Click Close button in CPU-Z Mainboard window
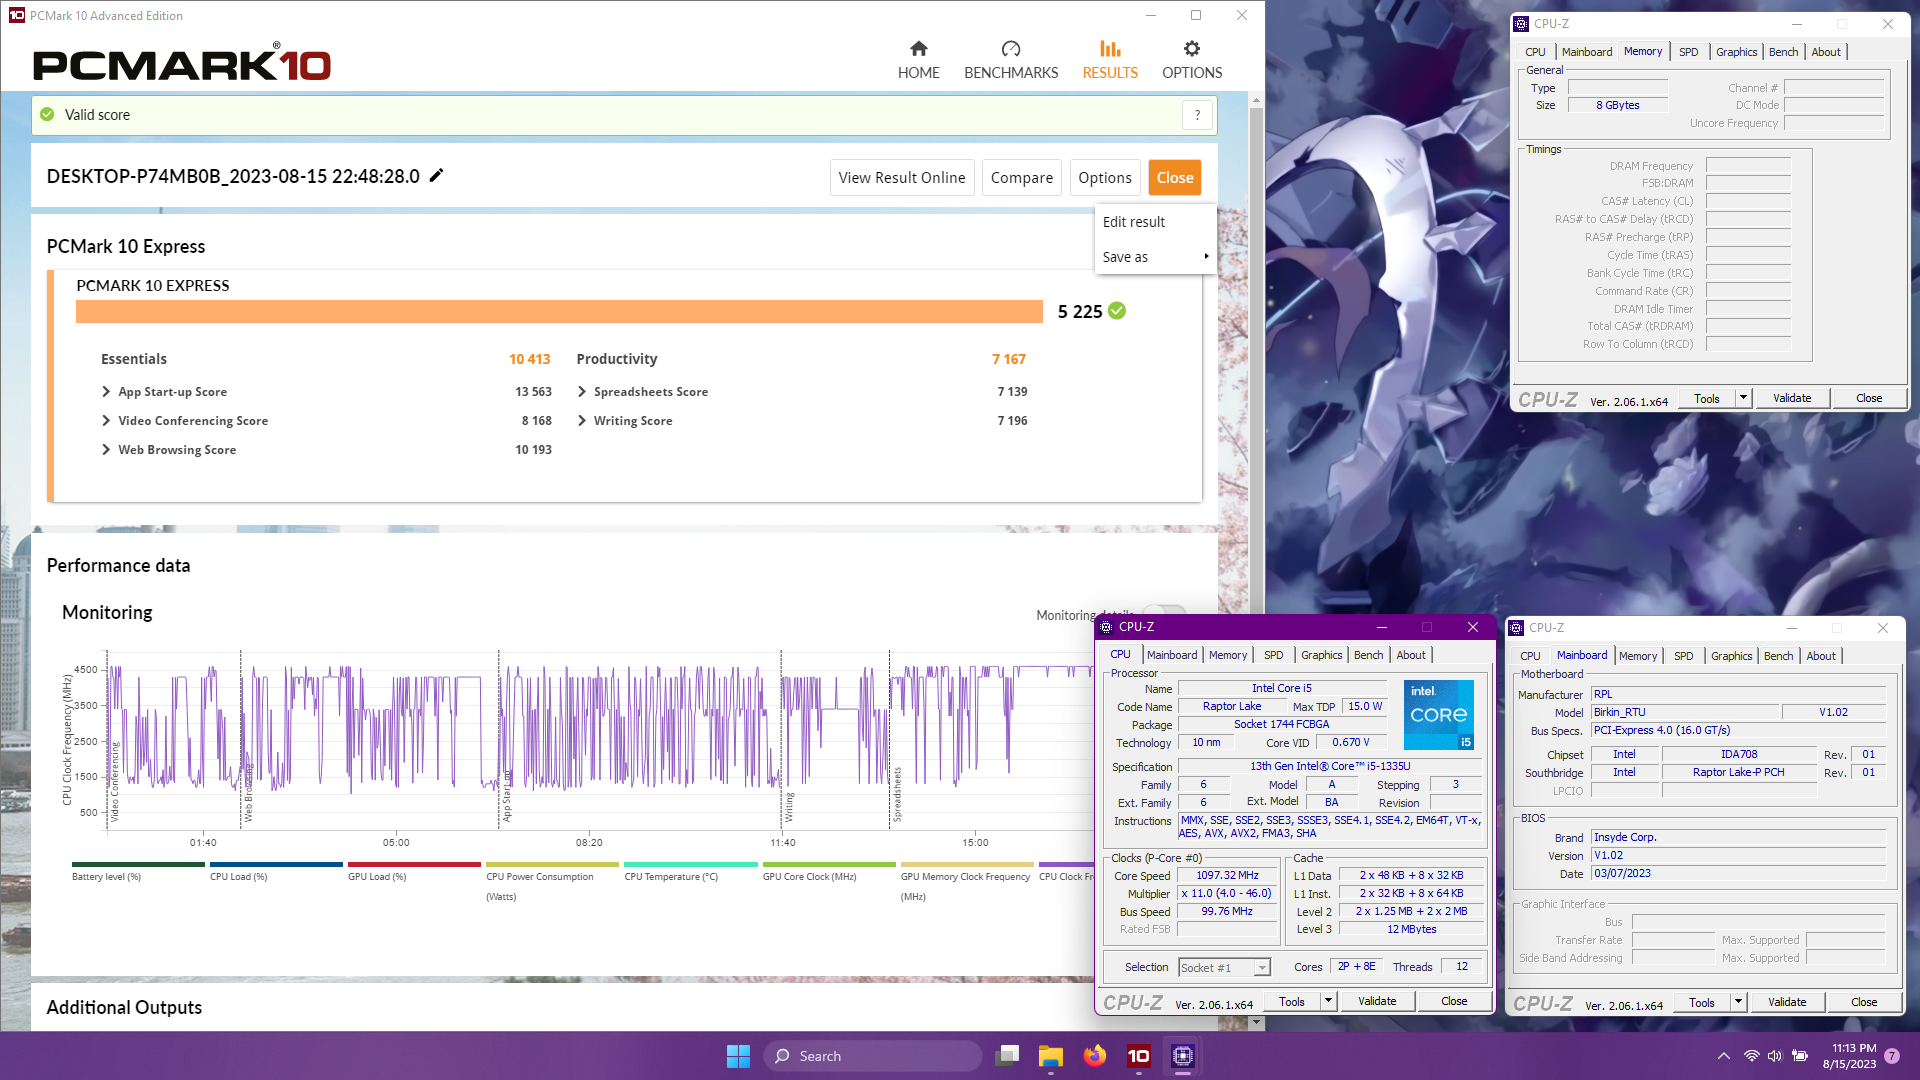The height and width of the screenshot is (1080, 1920). click(1864, 1002)
